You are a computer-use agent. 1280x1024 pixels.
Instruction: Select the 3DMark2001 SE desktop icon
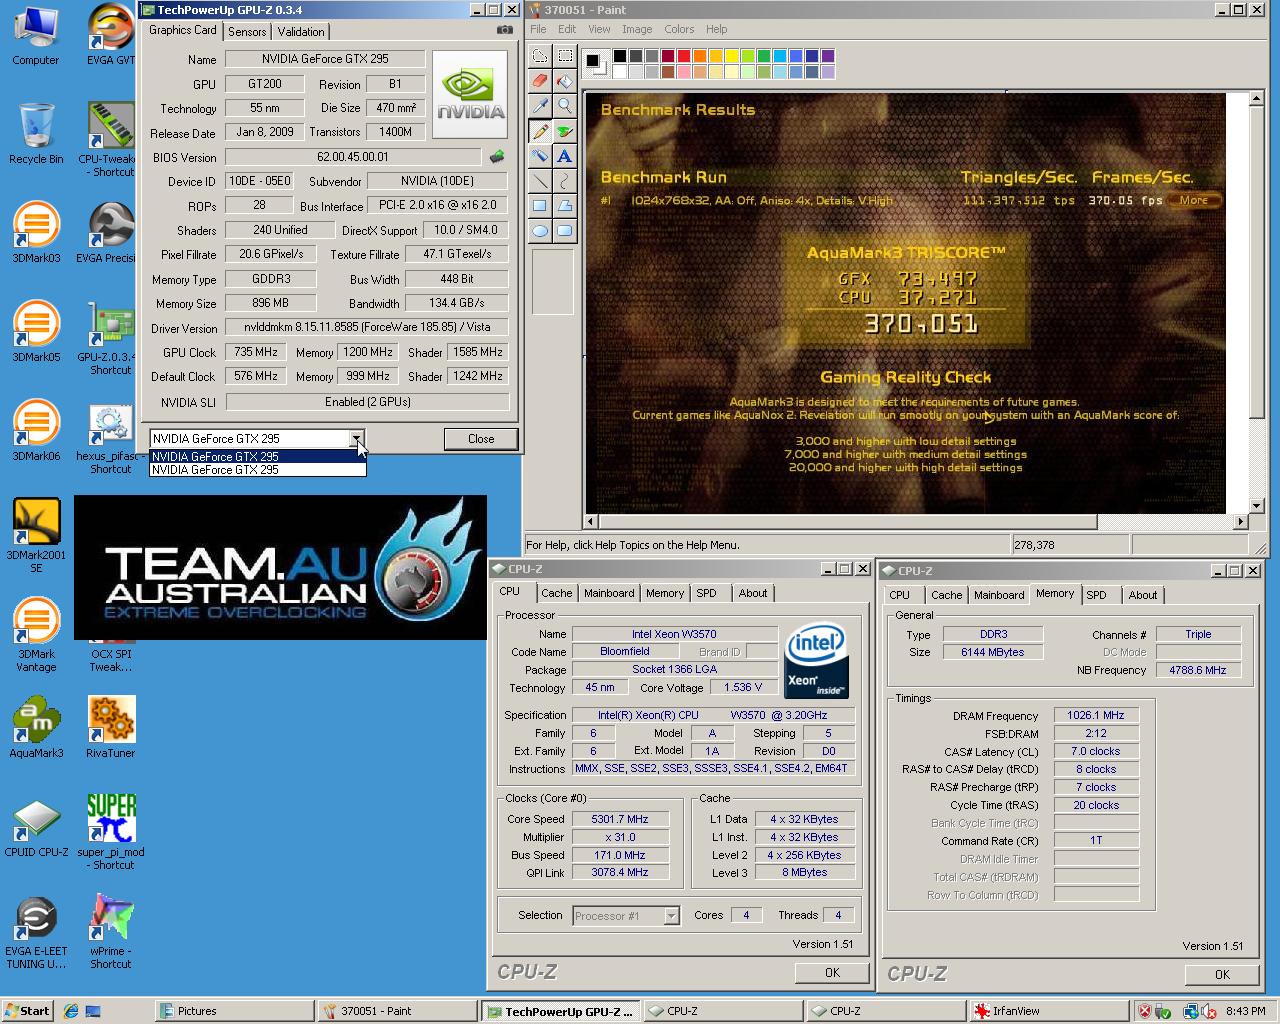pos(36,535)
